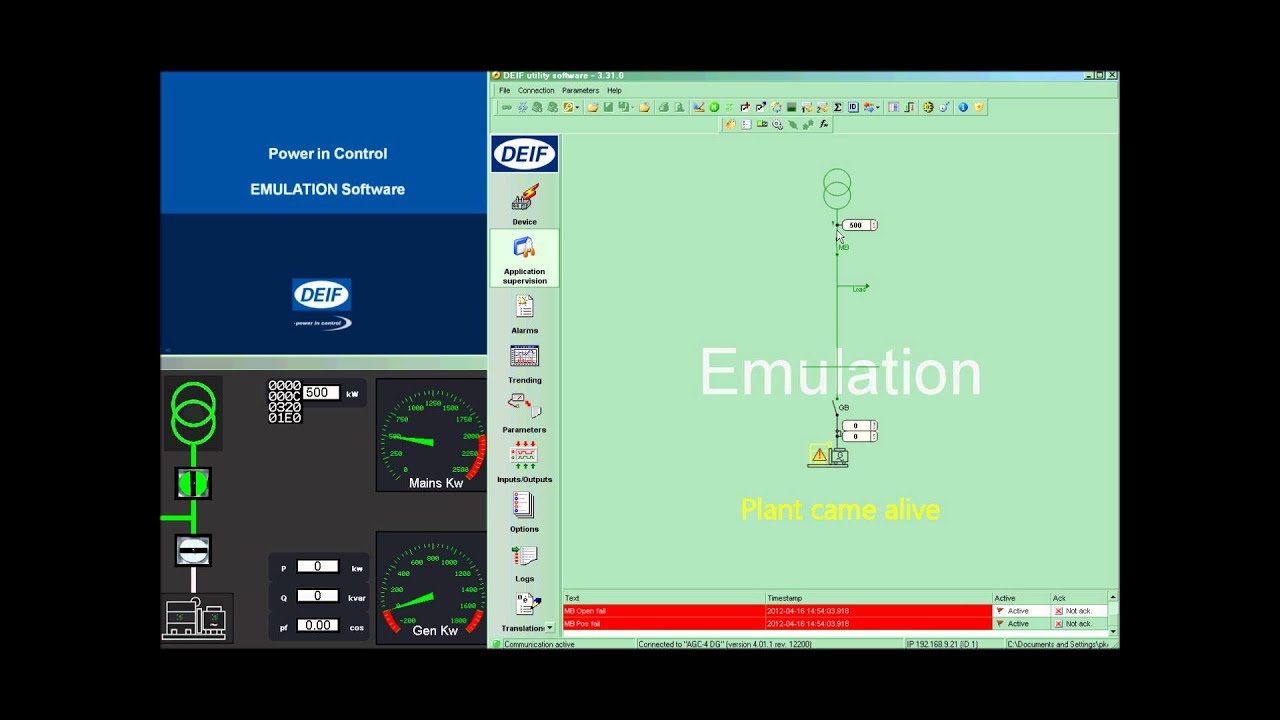Select Application supervision in sidebar
This screenshot has height=720, width=1280.
pyautogui.click(x=524, y=259)
